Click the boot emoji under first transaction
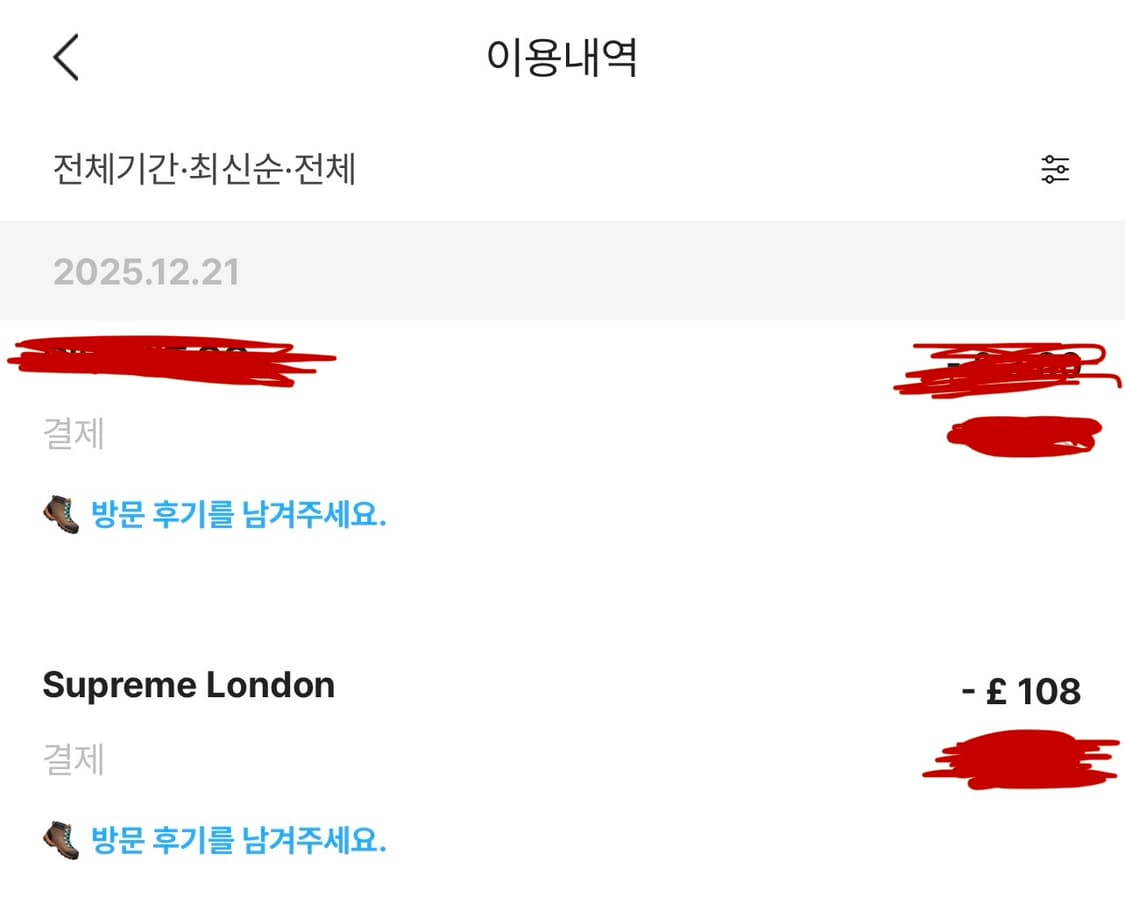The height and width of the screenshot is (909, 1125). (x=61, y=515)
